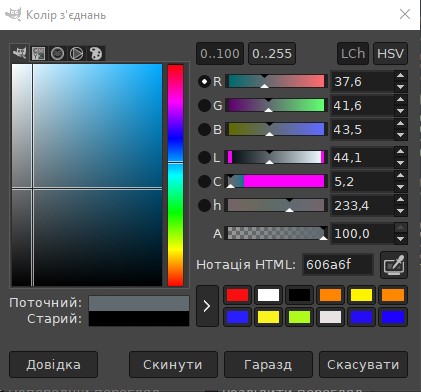
Task: Switch to the CMYK selector tab
Action: (x=38, y=53)
